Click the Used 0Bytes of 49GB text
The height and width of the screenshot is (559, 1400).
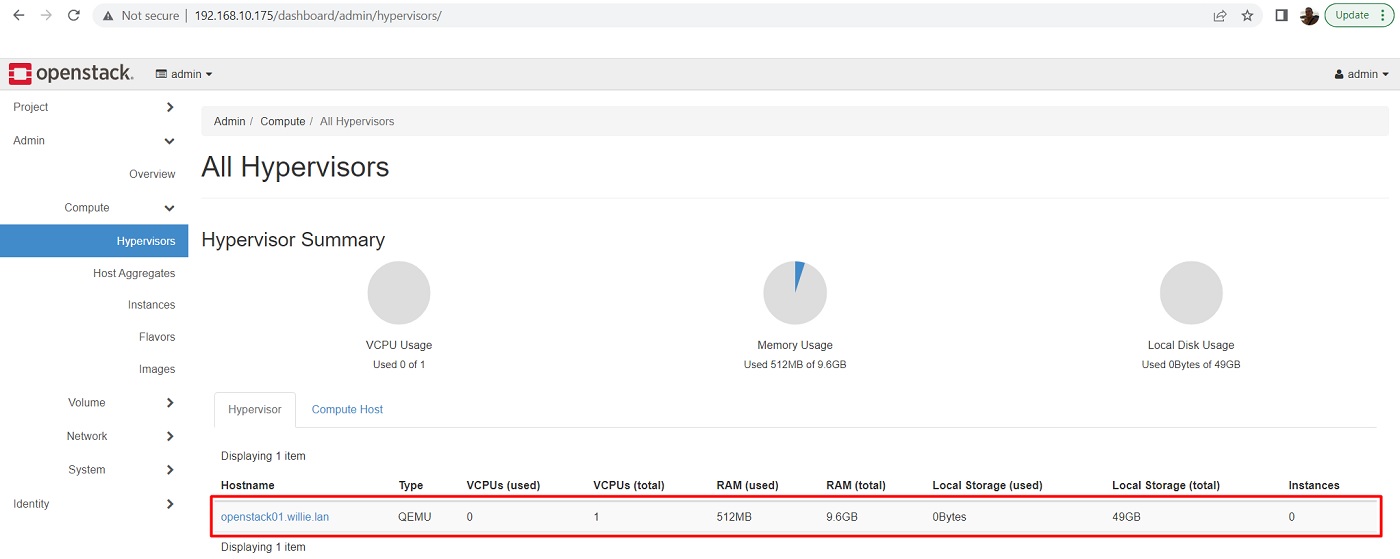(x=1191, y=365)
